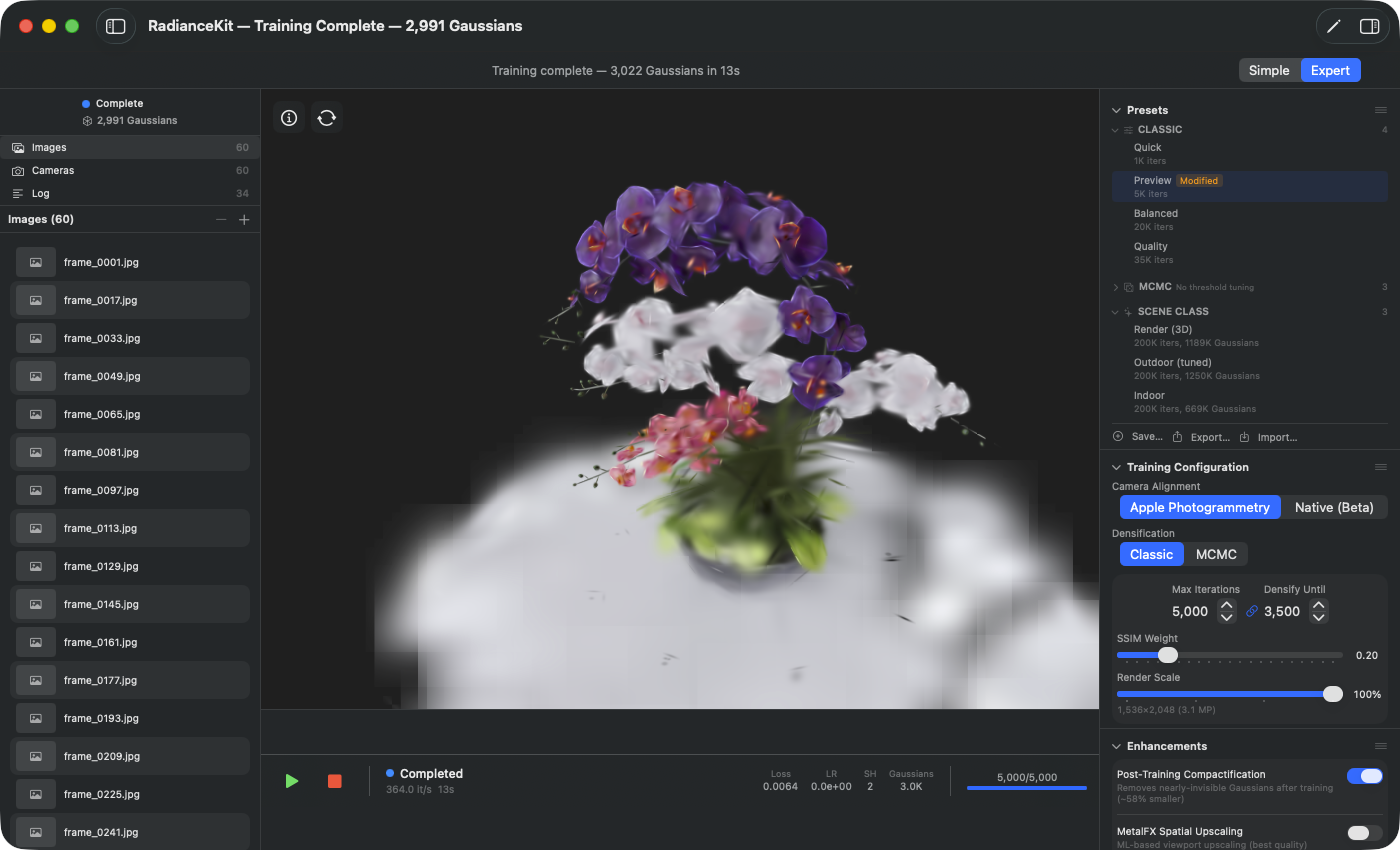Select the Quick 1K iters preset

(x=1249, y=154)
